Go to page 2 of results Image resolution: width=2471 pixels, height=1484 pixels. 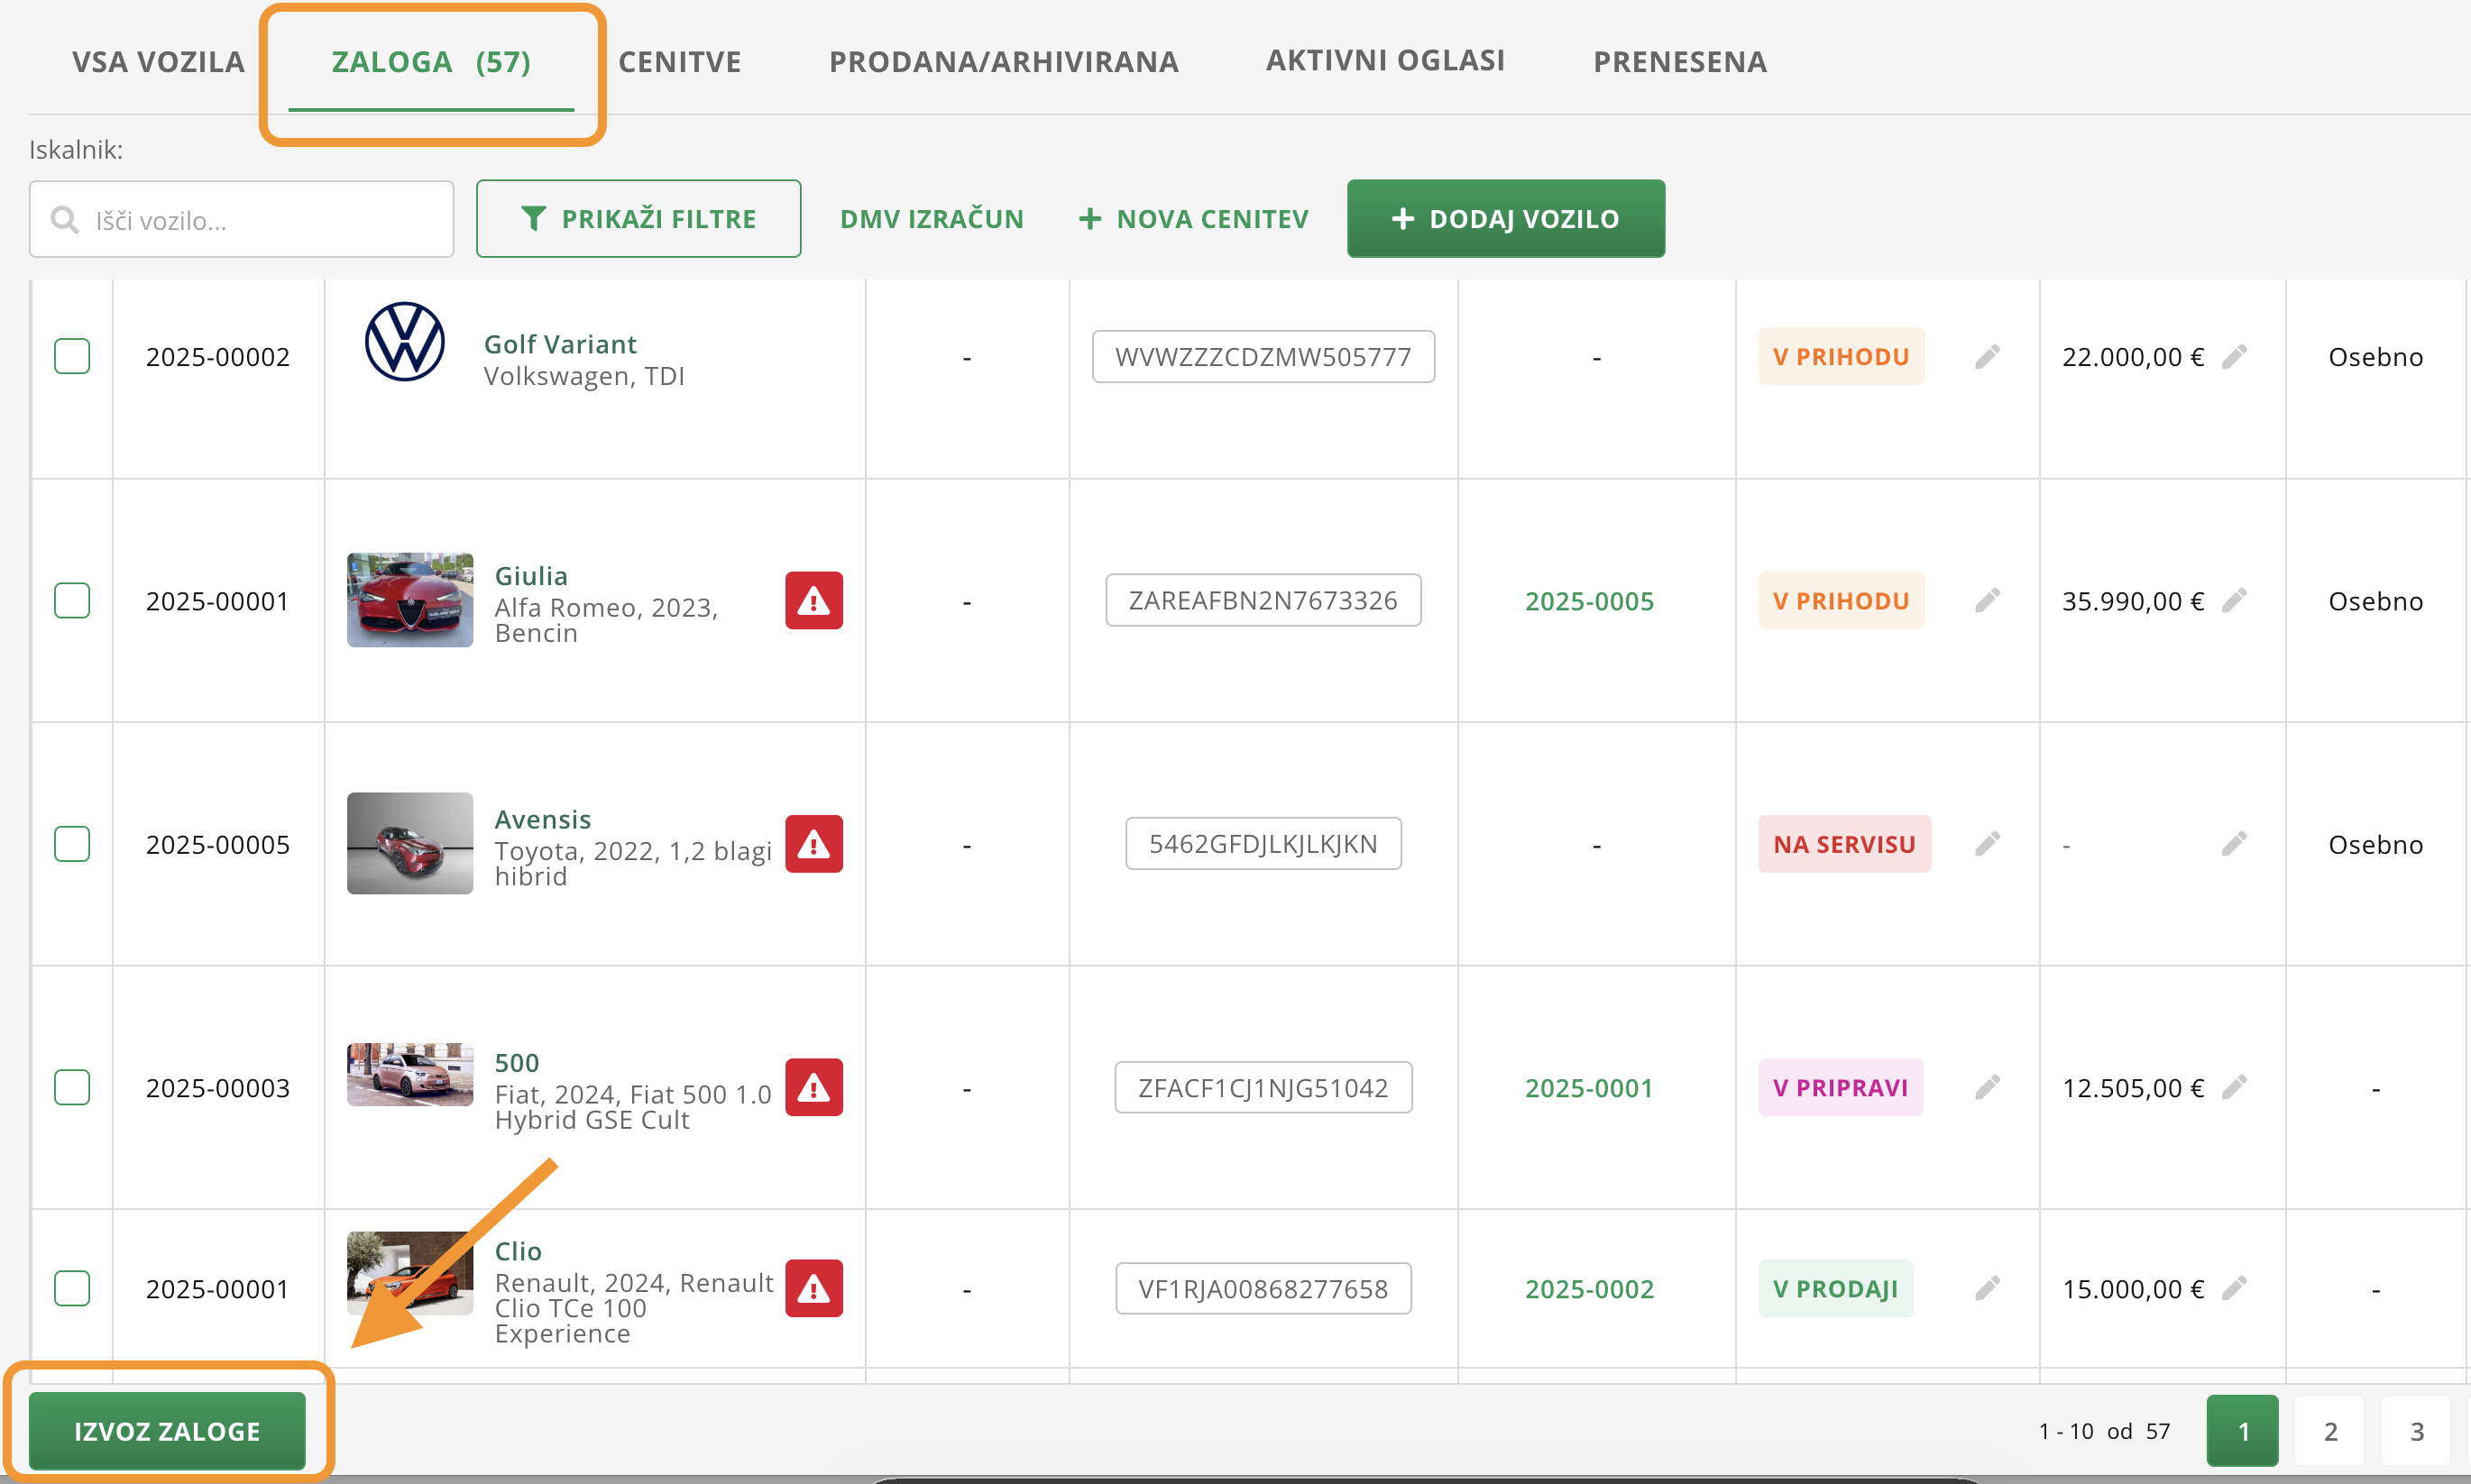click(x=2329, y=1431)
